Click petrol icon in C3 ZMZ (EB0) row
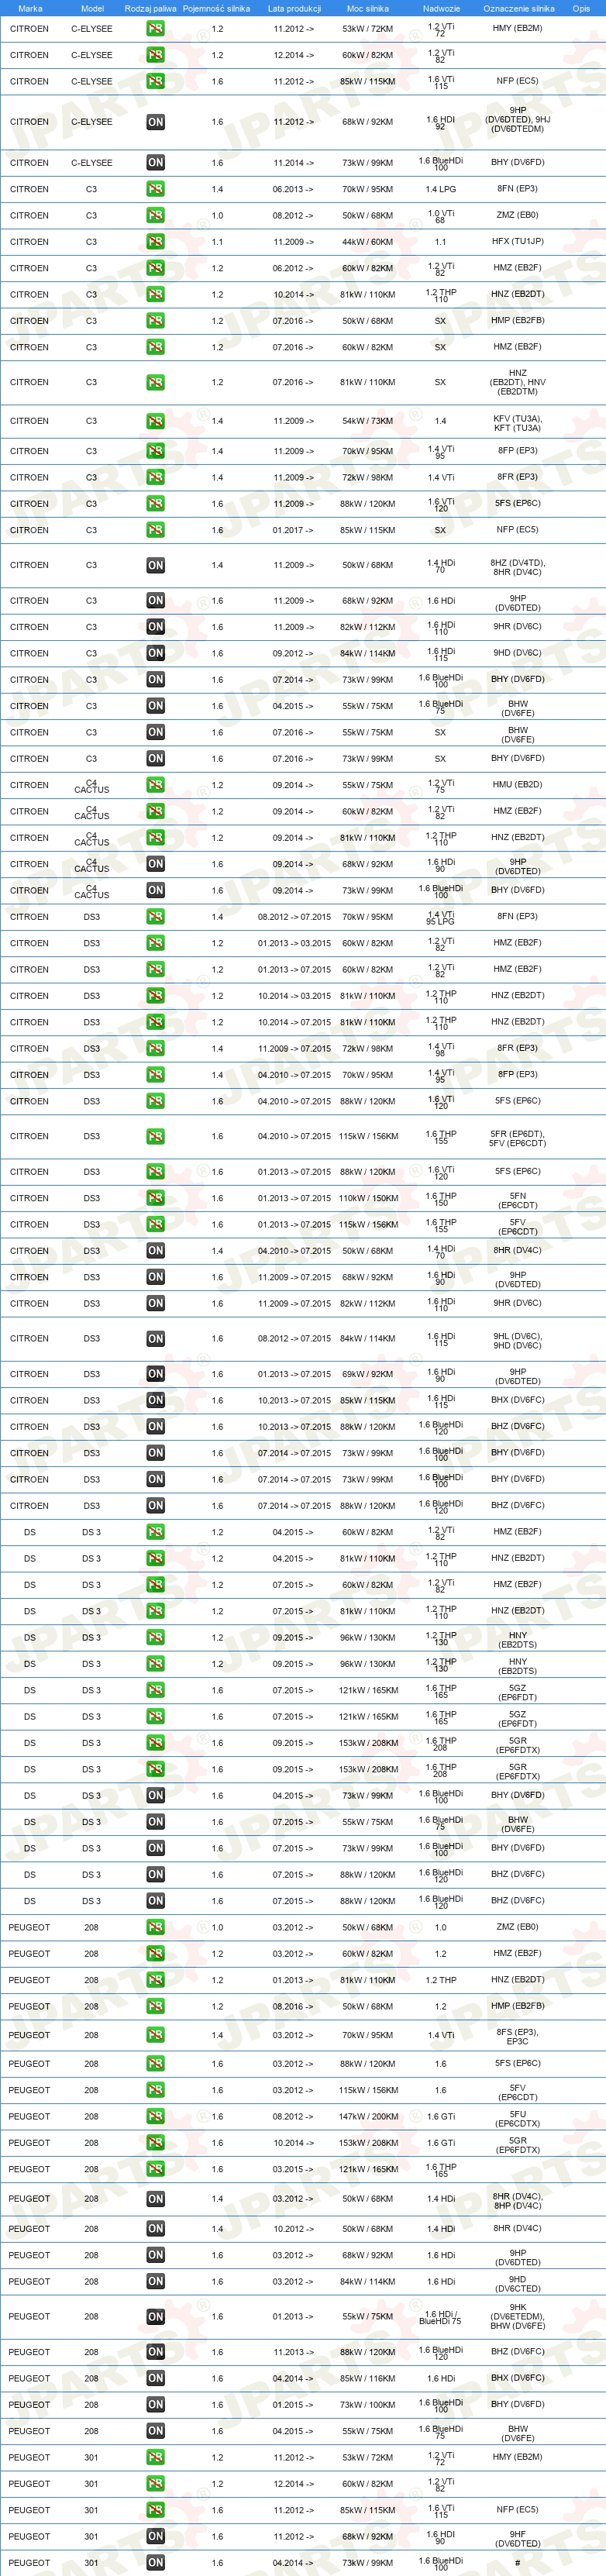 click(x=155, y=215)
